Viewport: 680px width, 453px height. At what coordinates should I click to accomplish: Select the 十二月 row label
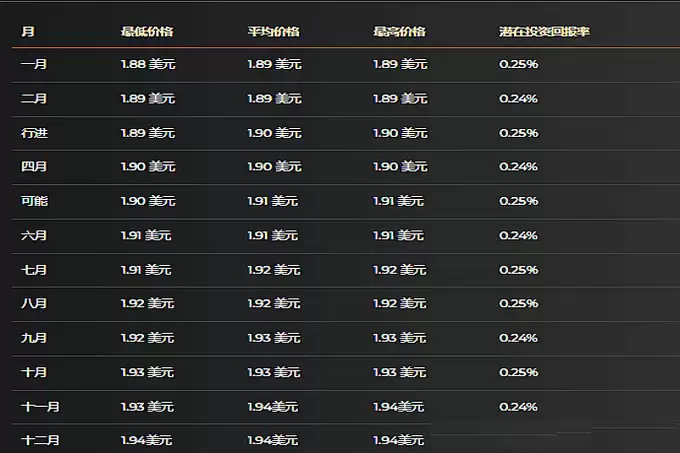point(41,440)
